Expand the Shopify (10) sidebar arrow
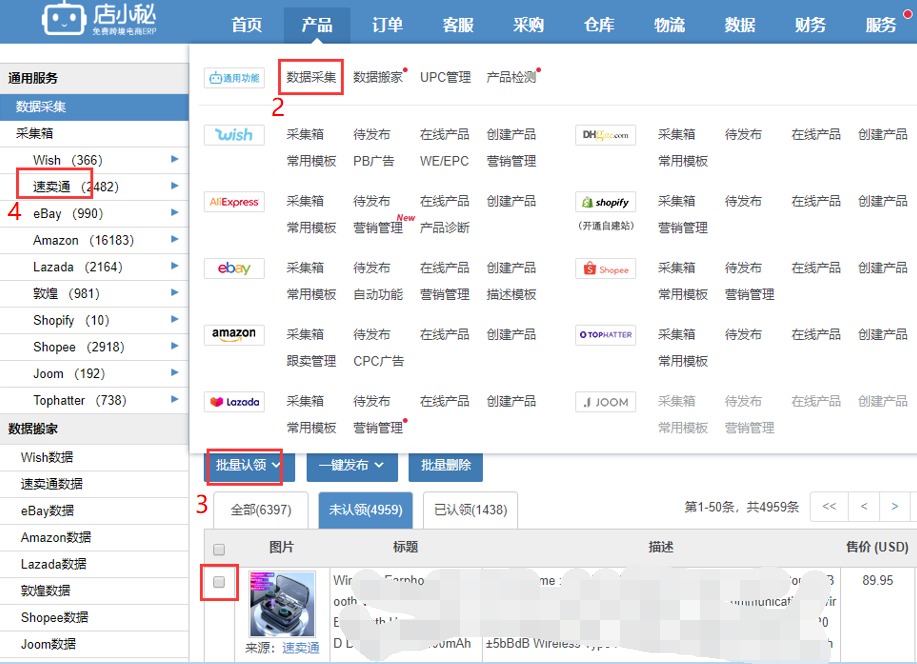917x664 pixels. pos(174,319)
